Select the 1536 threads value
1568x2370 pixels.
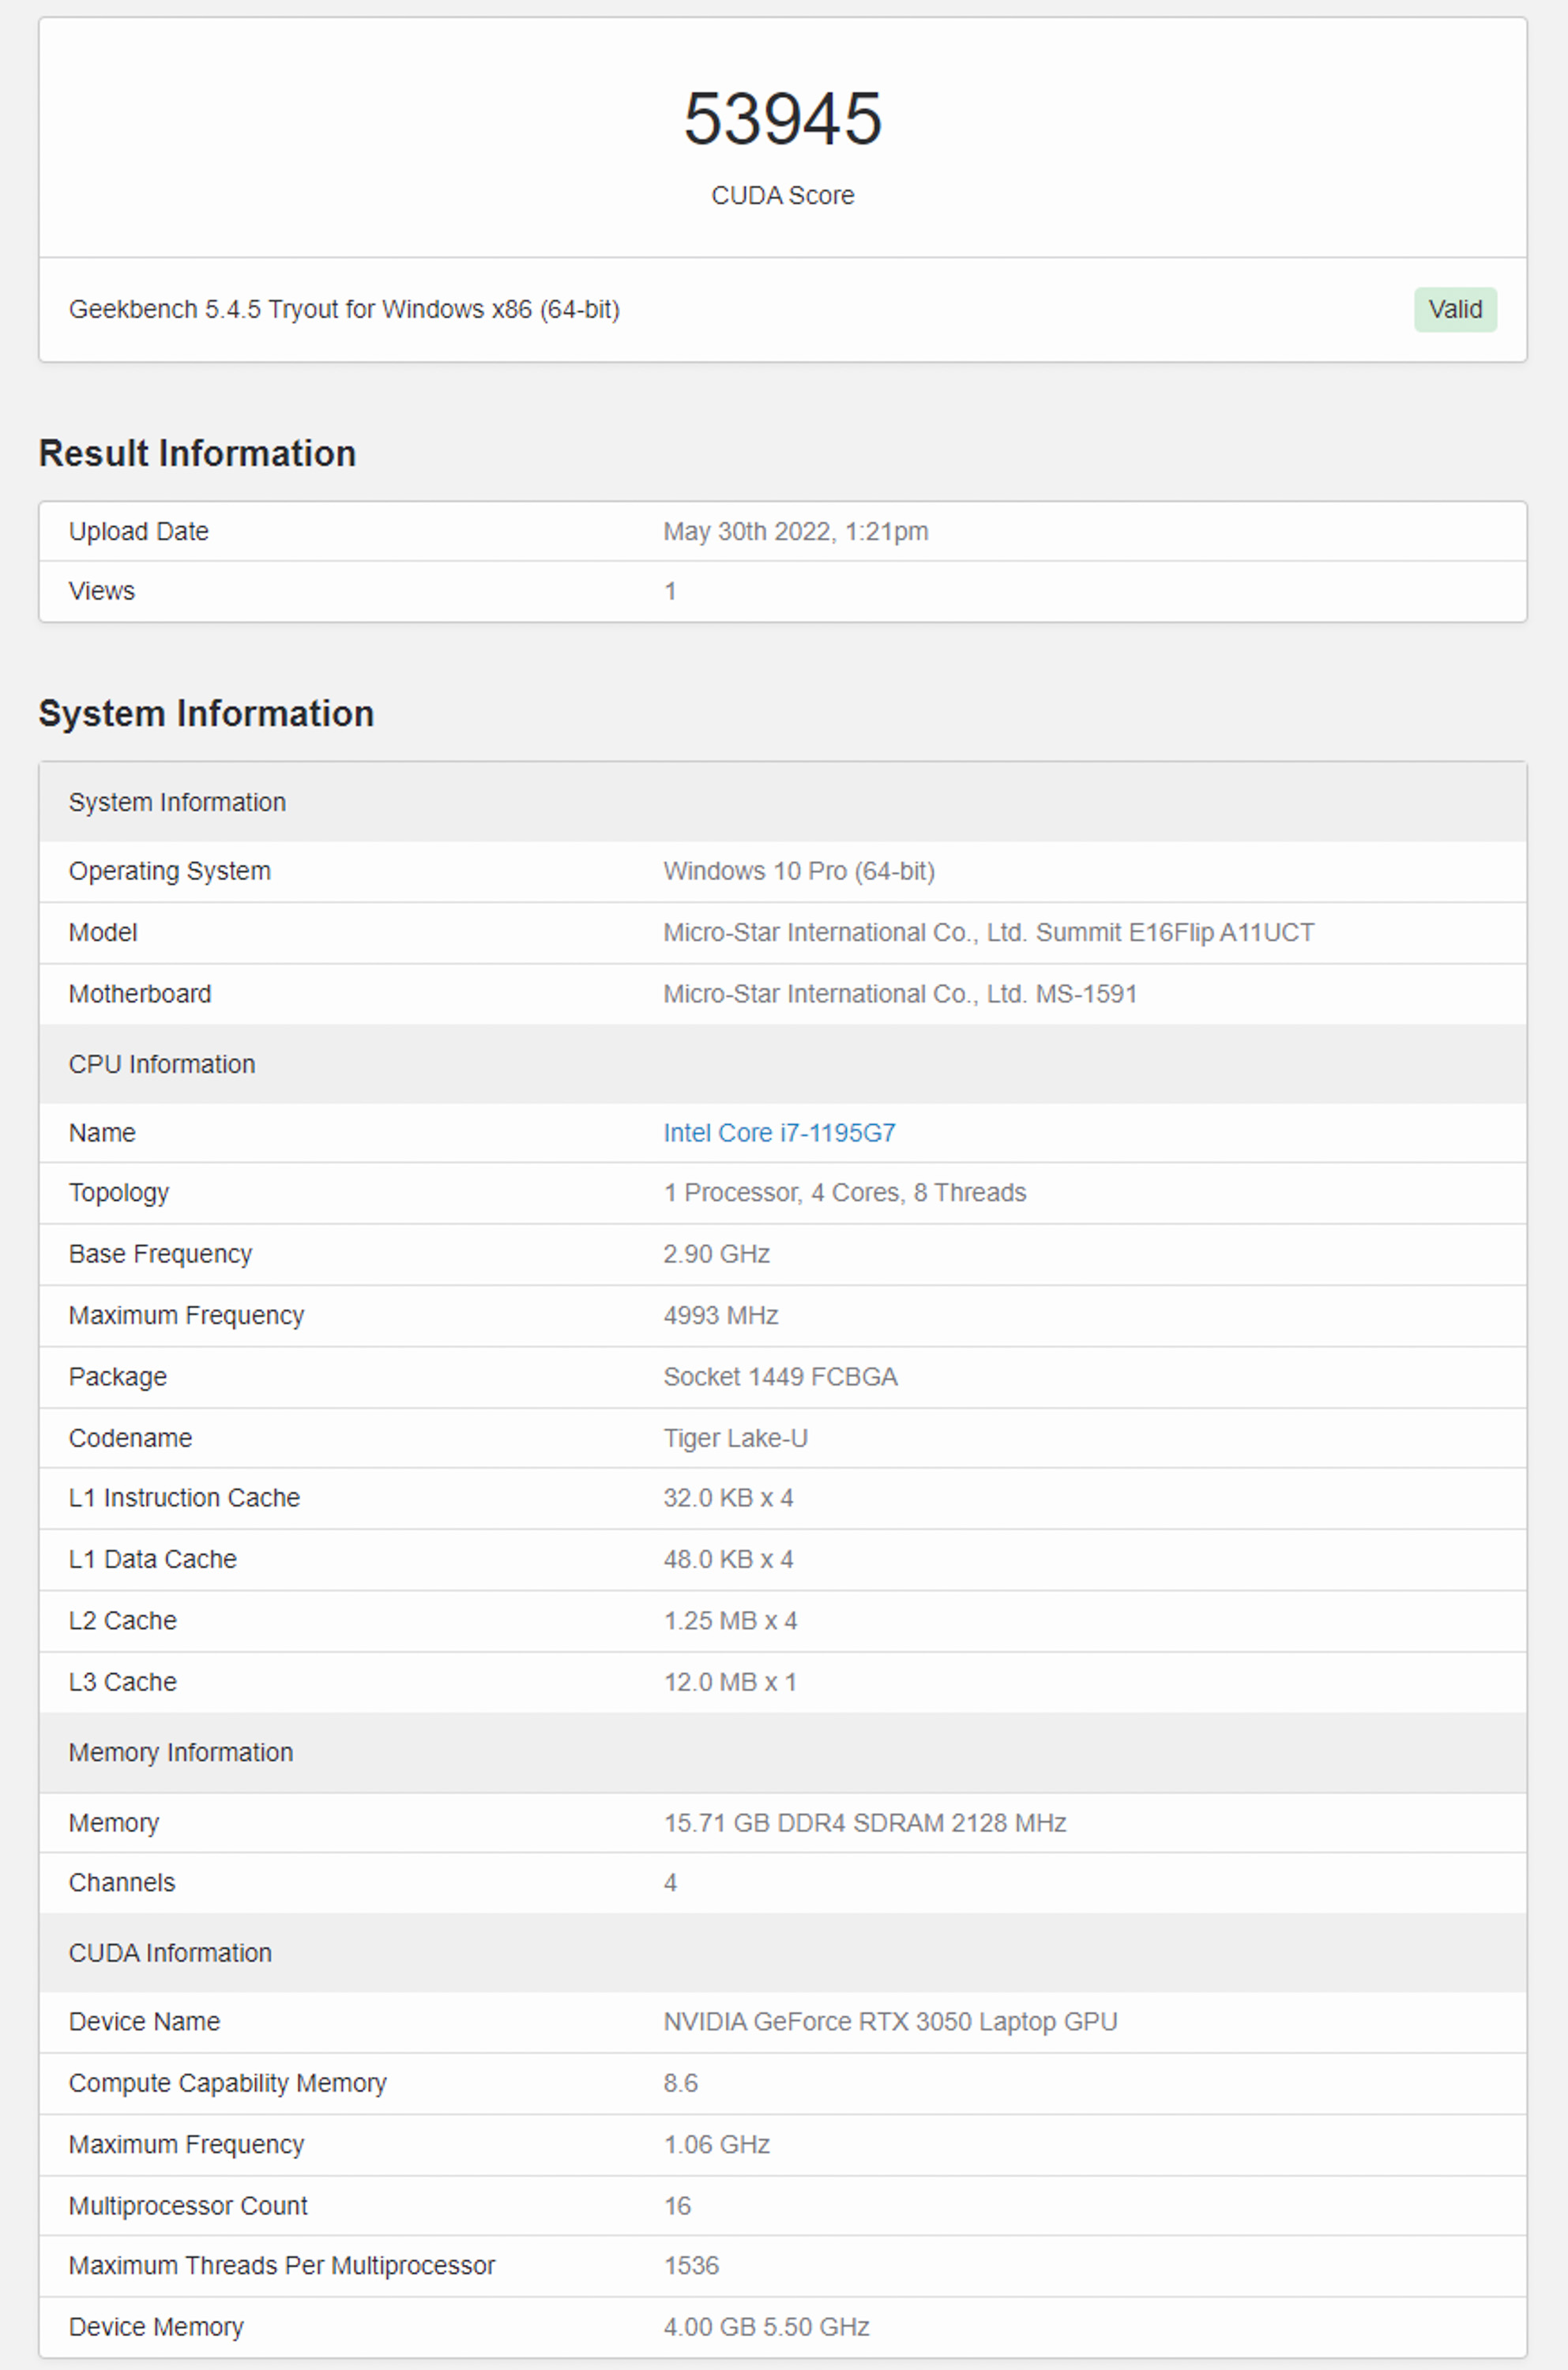[691, 2265]
